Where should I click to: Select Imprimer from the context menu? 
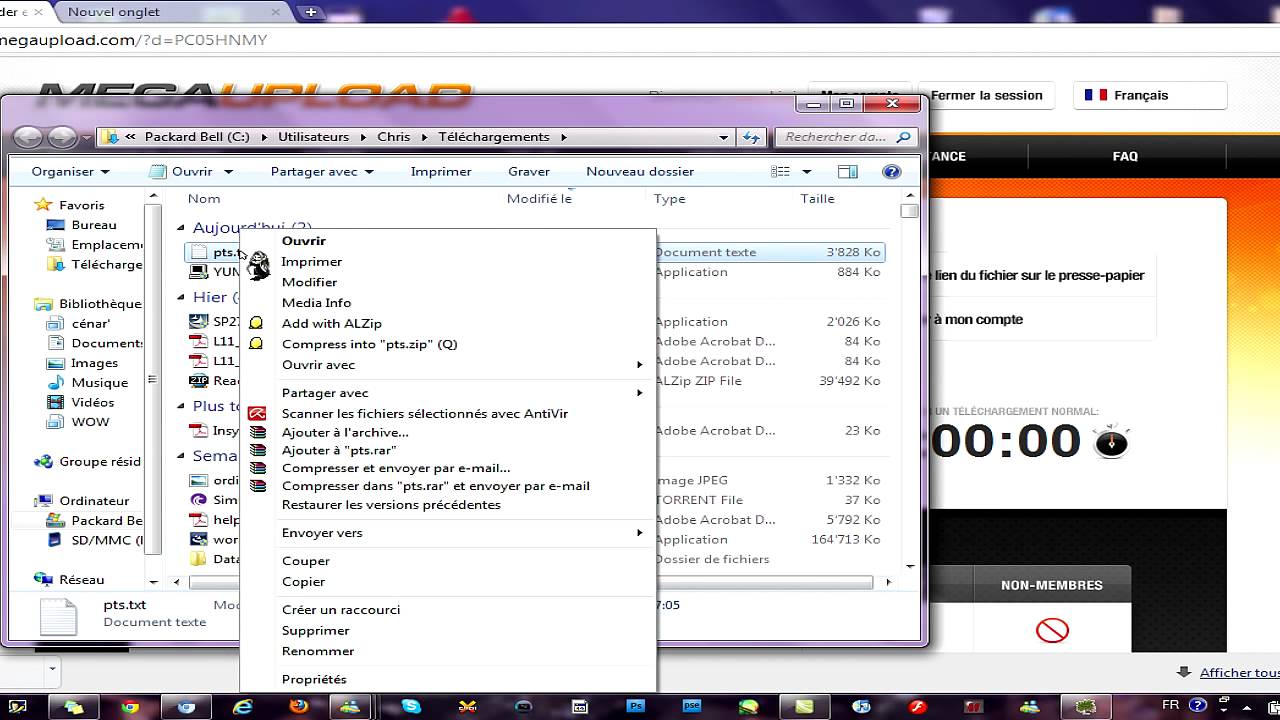click(x=312, y=261)
